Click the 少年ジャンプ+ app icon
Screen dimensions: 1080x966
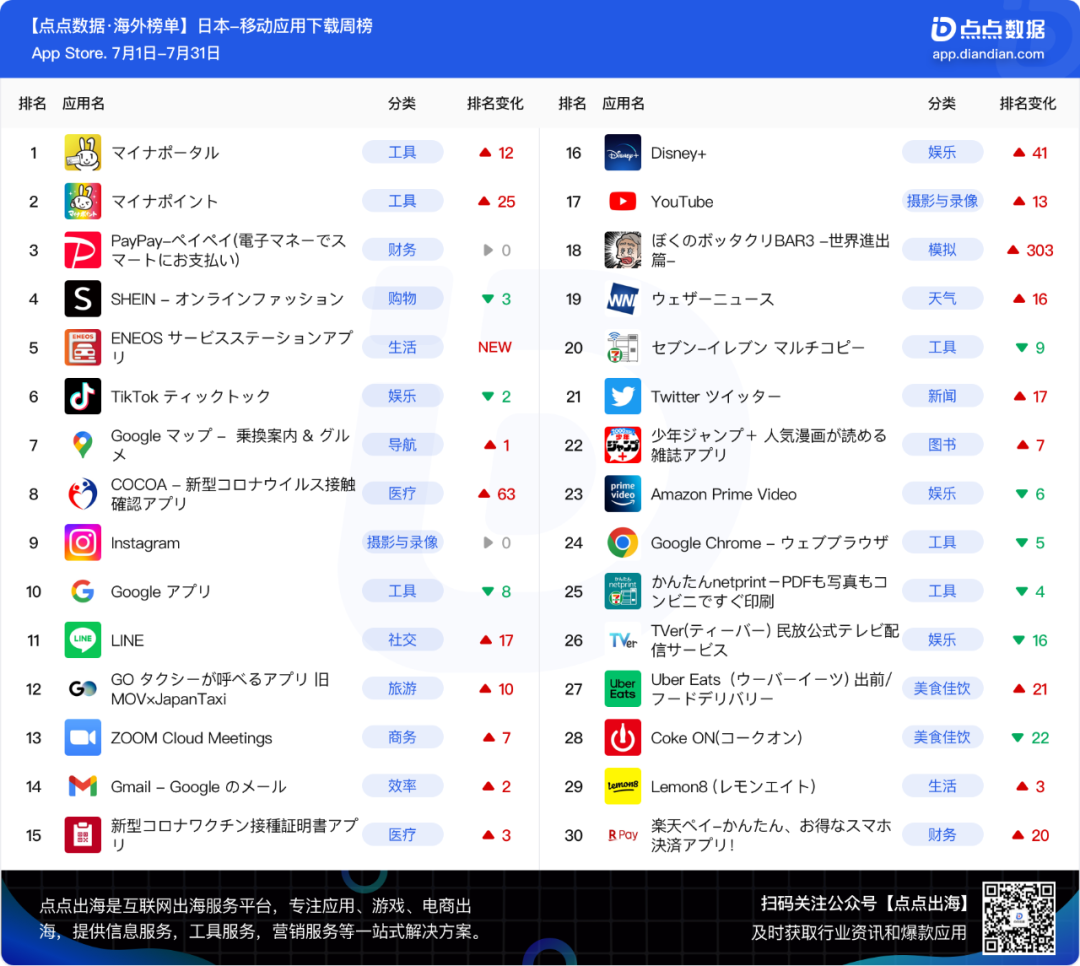tap(623, 445)
